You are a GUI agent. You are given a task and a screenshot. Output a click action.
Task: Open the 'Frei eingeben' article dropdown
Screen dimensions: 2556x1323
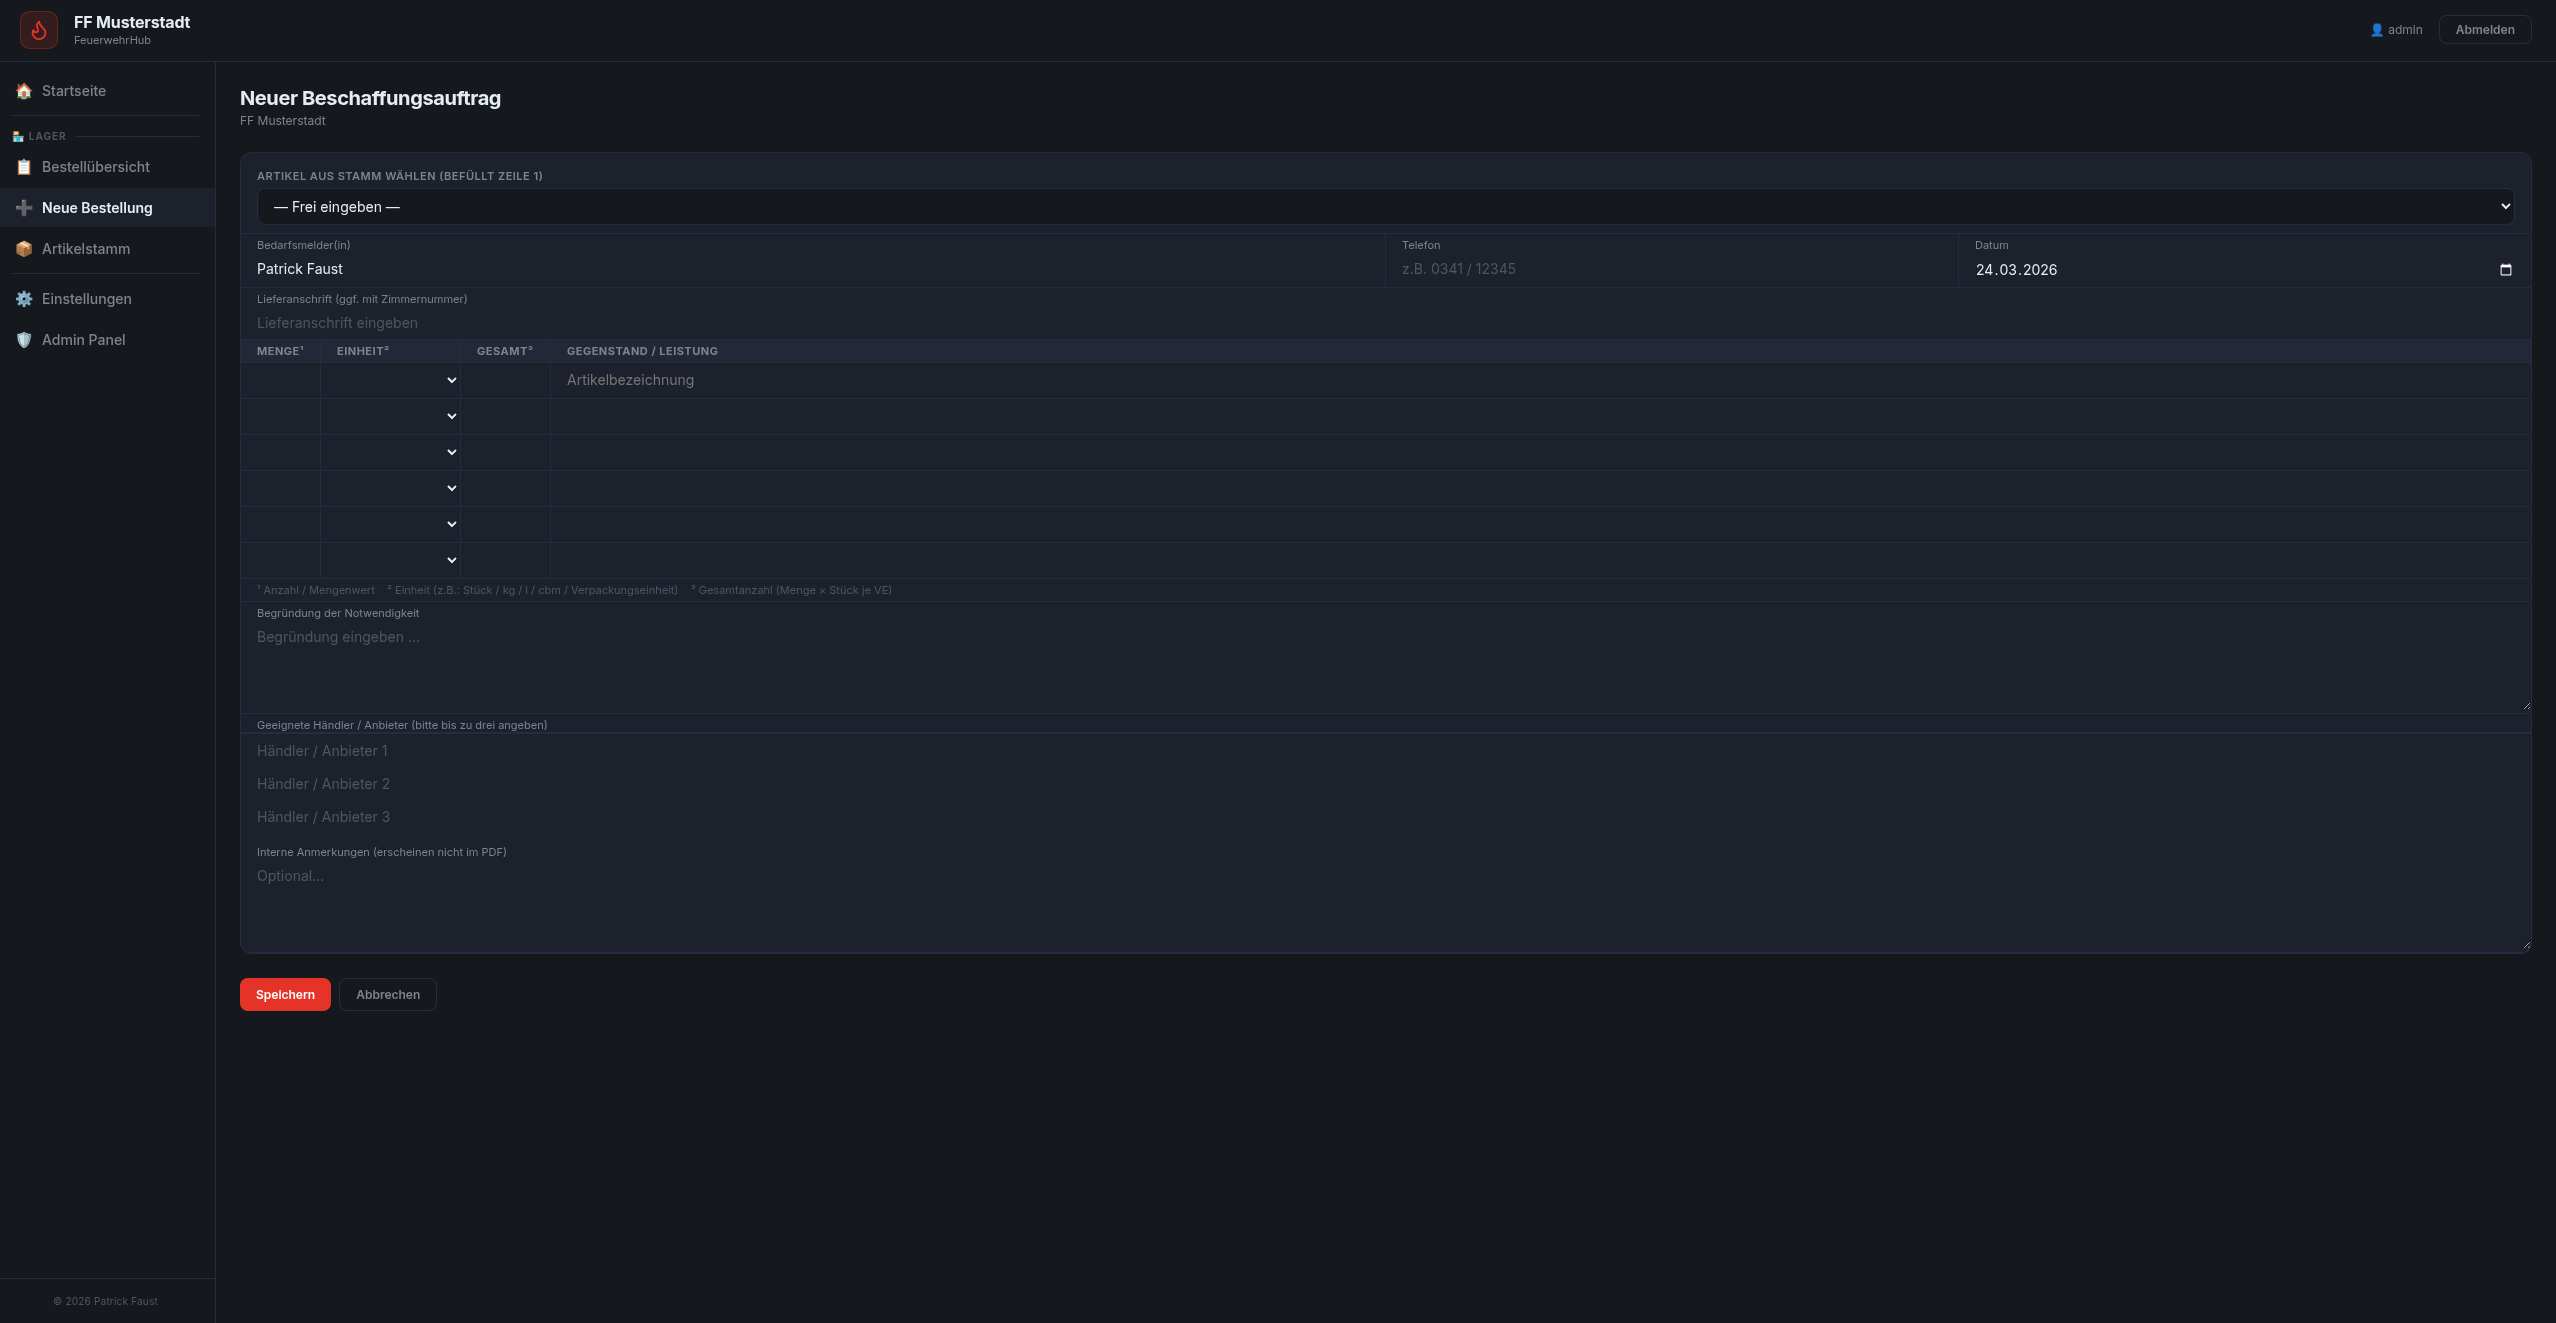click(x=1385, y=207)
